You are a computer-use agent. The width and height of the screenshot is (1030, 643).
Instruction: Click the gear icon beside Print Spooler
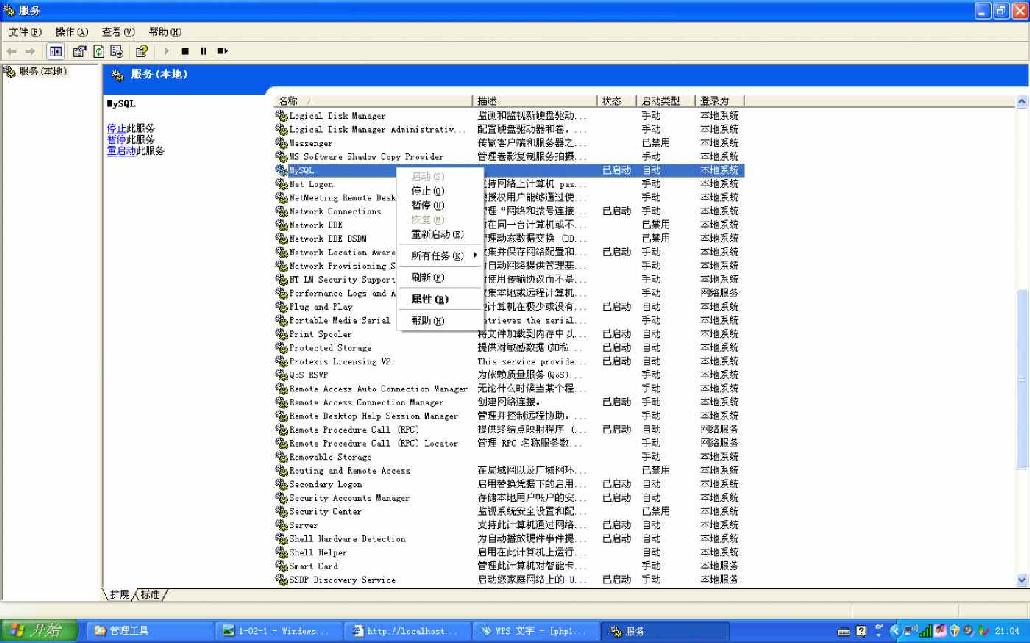pos(281,334)
